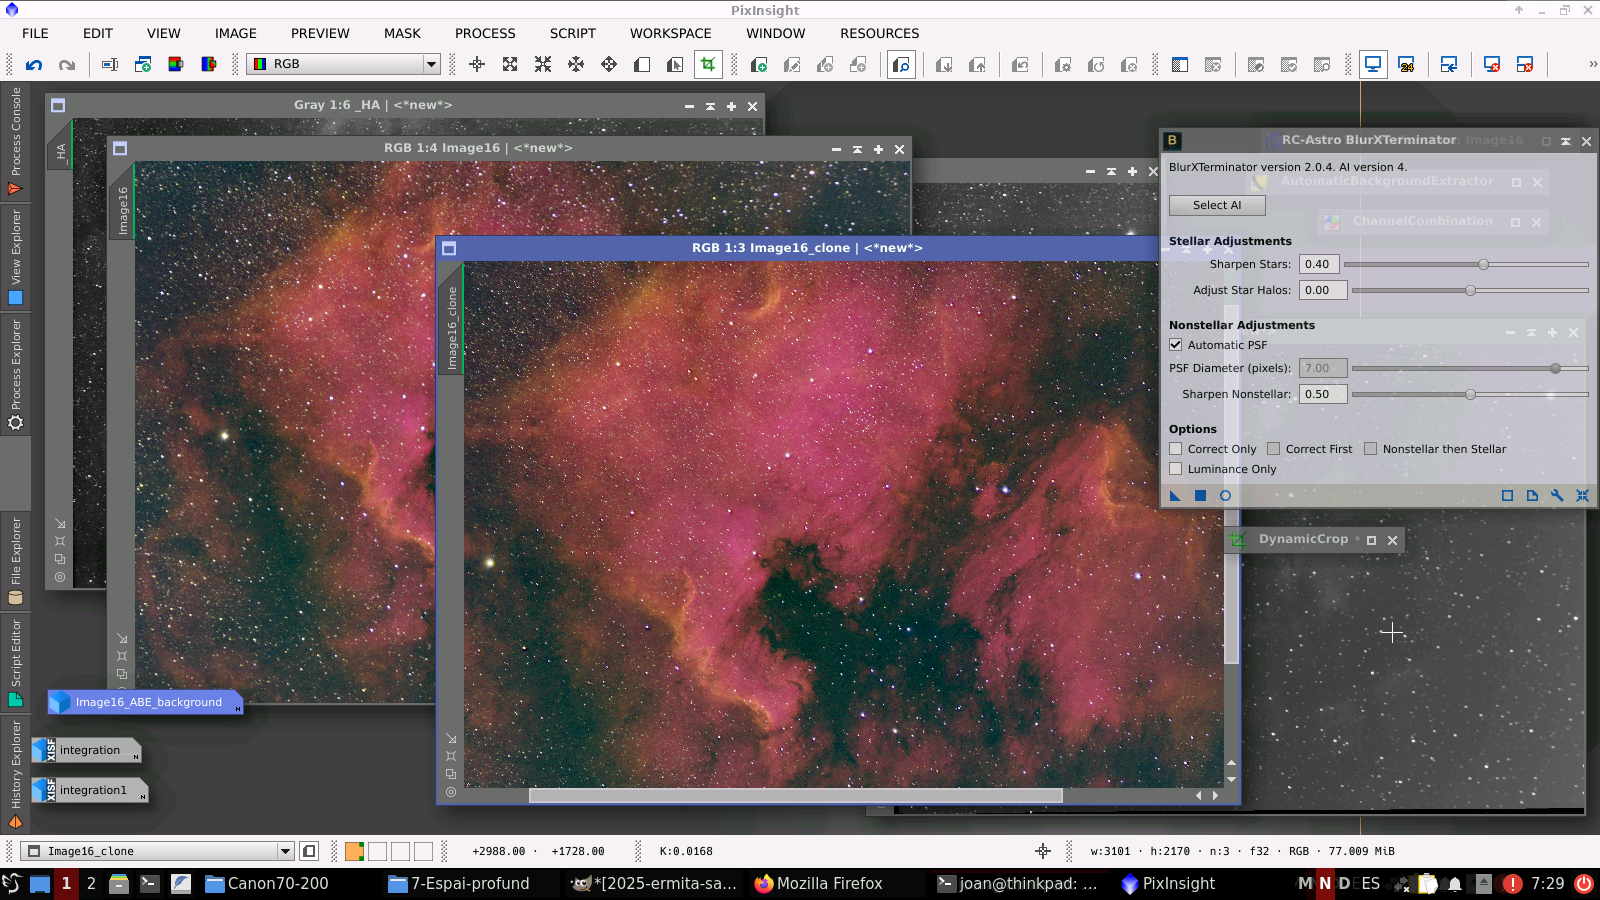Click BlurXTerminator Apply Global circle icon
Image resolution: width=1600 pixels, height=900 pixels.
[1225, 496]
